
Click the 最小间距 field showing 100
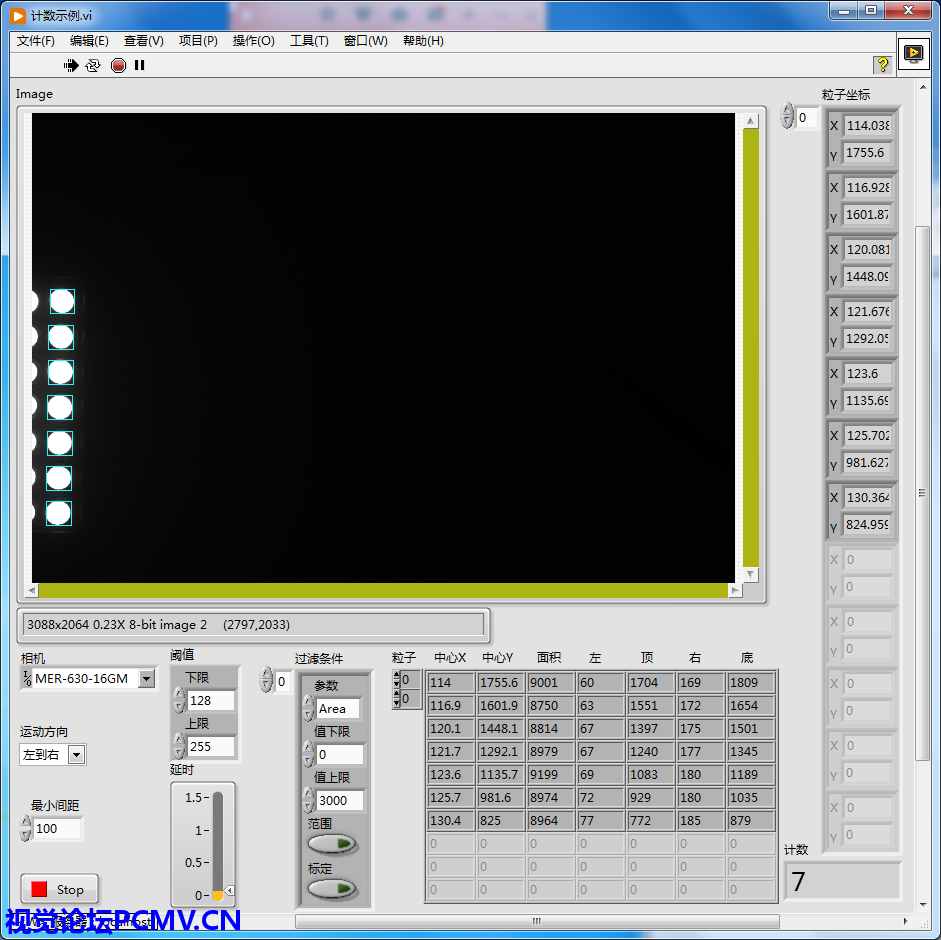click(x=58, y=828)
